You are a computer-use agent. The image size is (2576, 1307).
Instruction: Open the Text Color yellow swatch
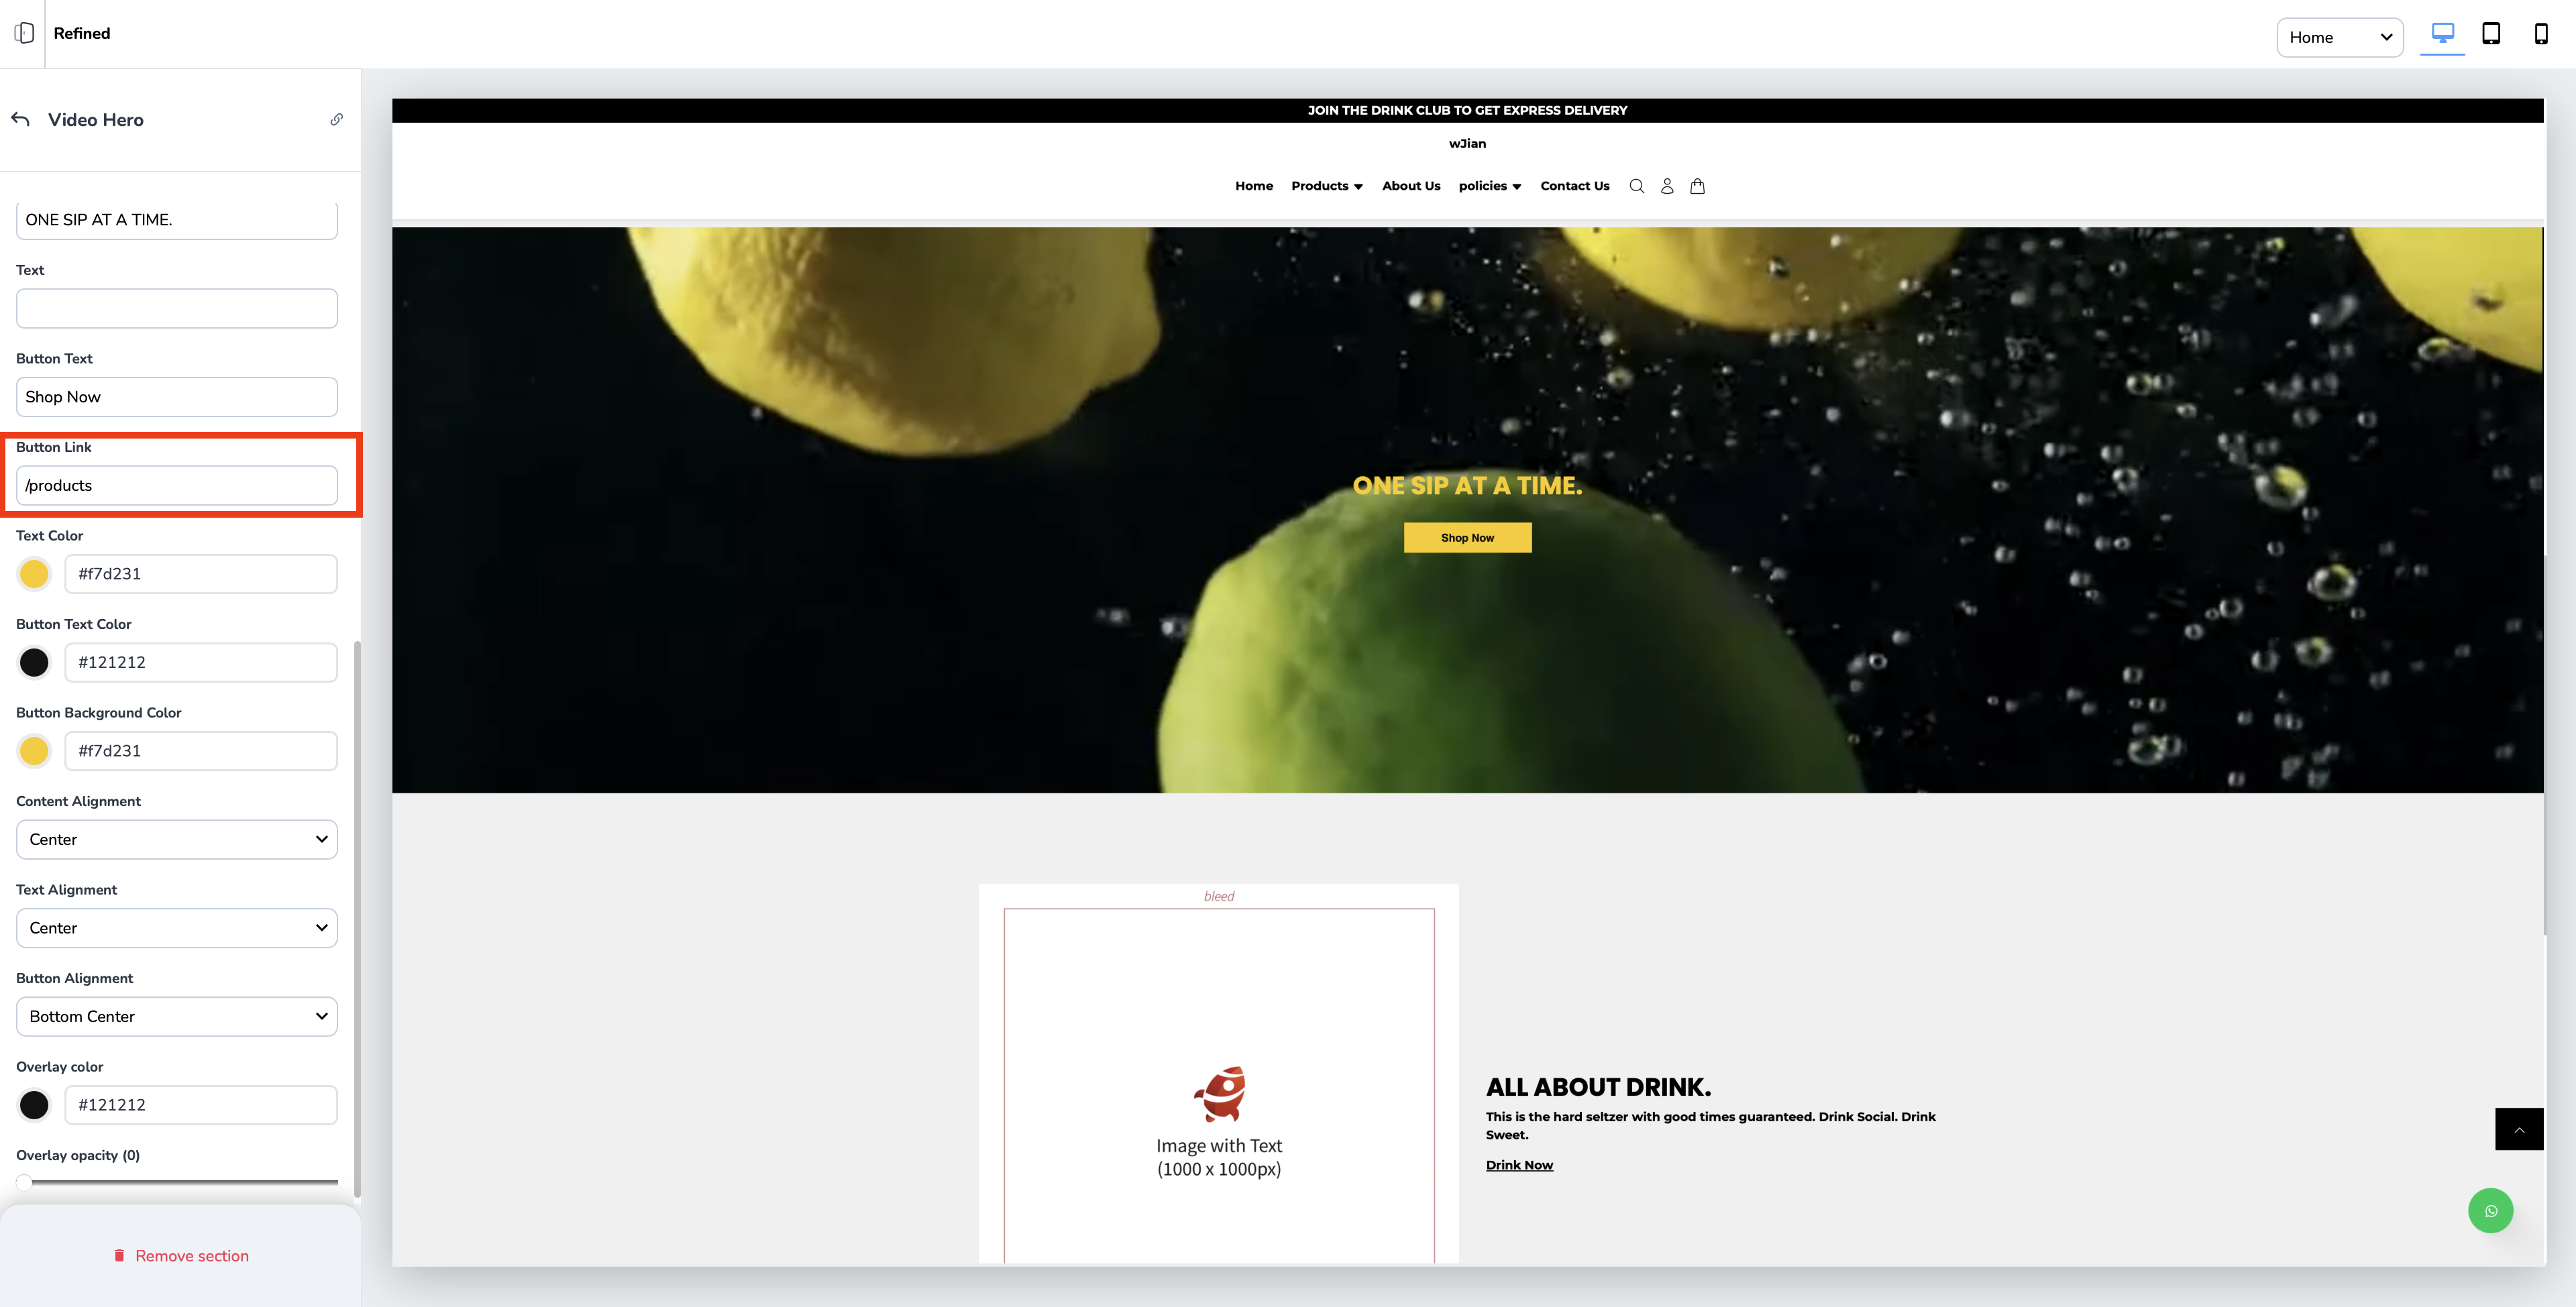pos(34,574)
